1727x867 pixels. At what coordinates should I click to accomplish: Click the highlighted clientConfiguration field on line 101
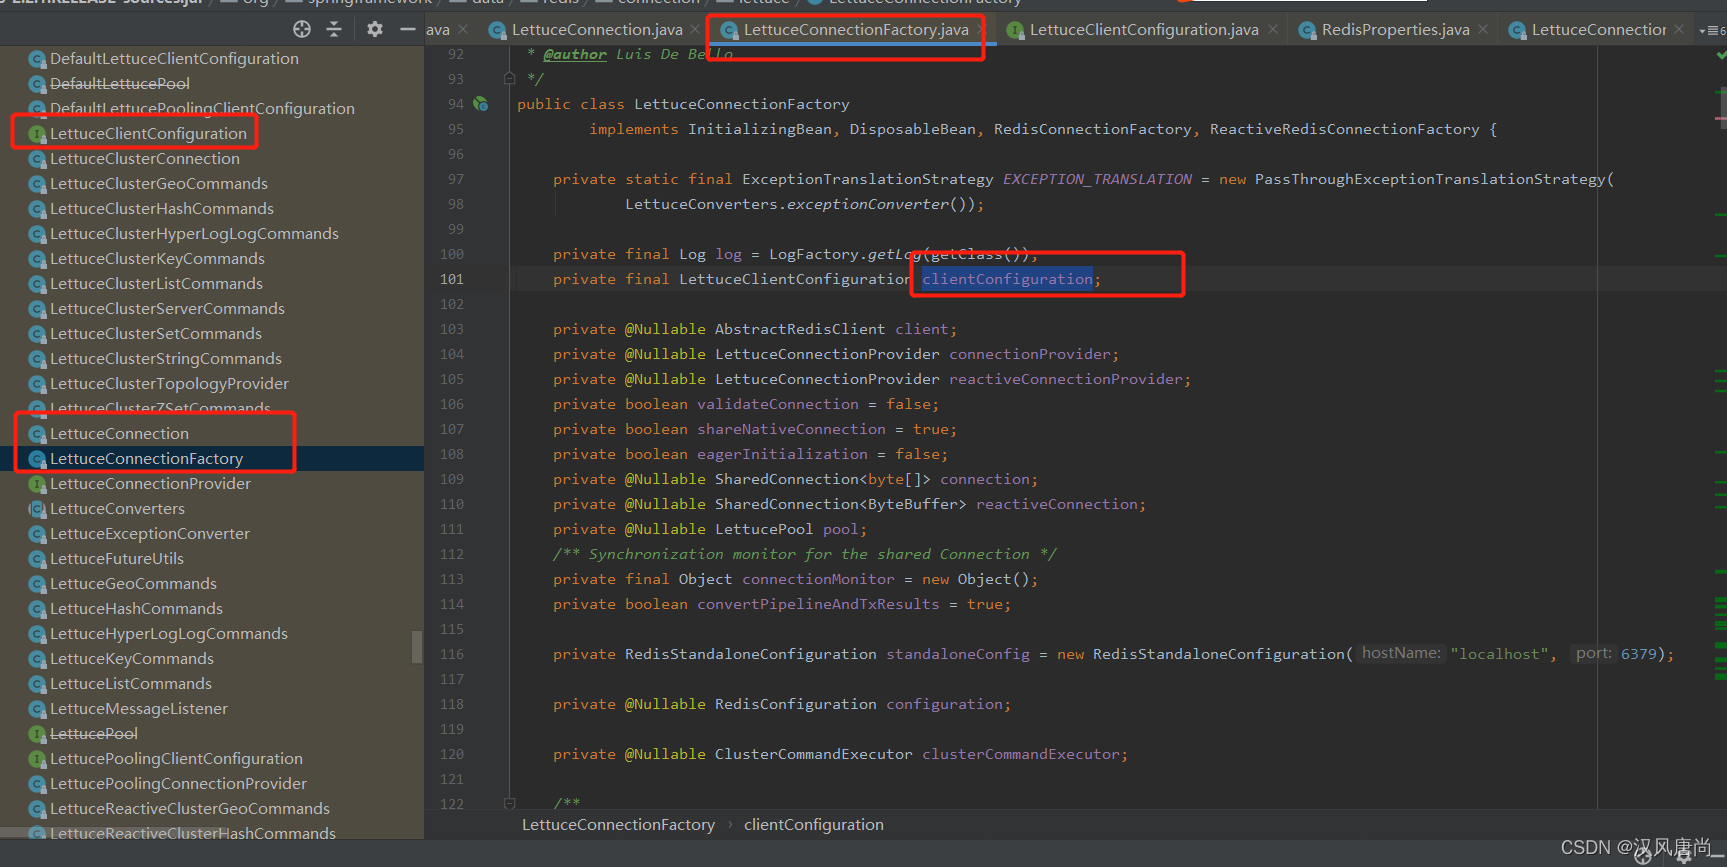pyautogui.click(x=1007, y=279)
